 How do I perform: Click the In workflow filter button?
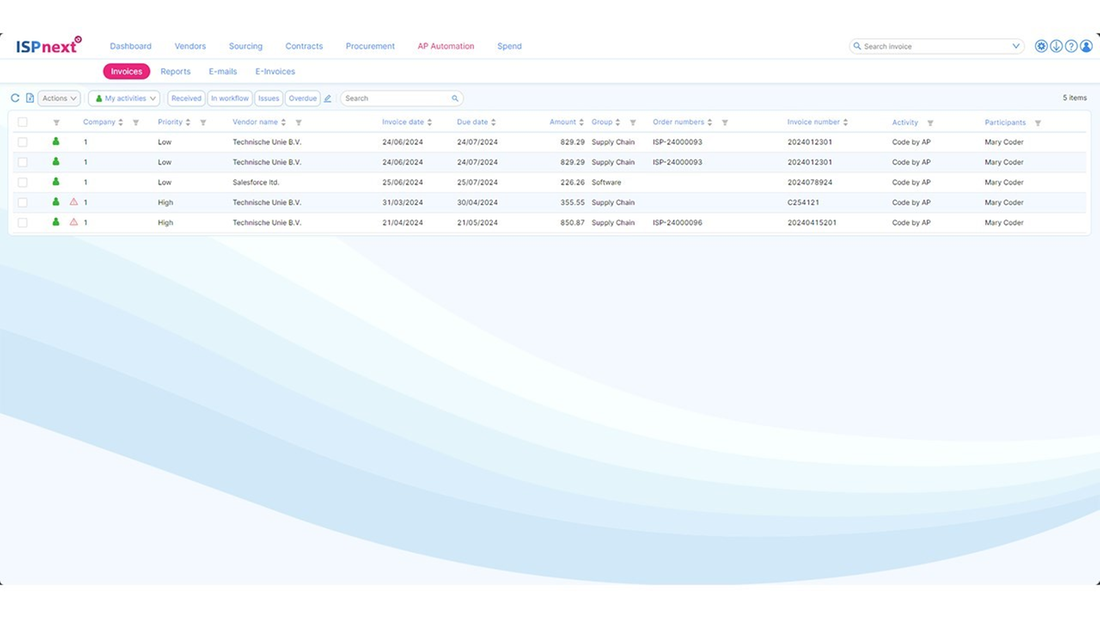229,98
